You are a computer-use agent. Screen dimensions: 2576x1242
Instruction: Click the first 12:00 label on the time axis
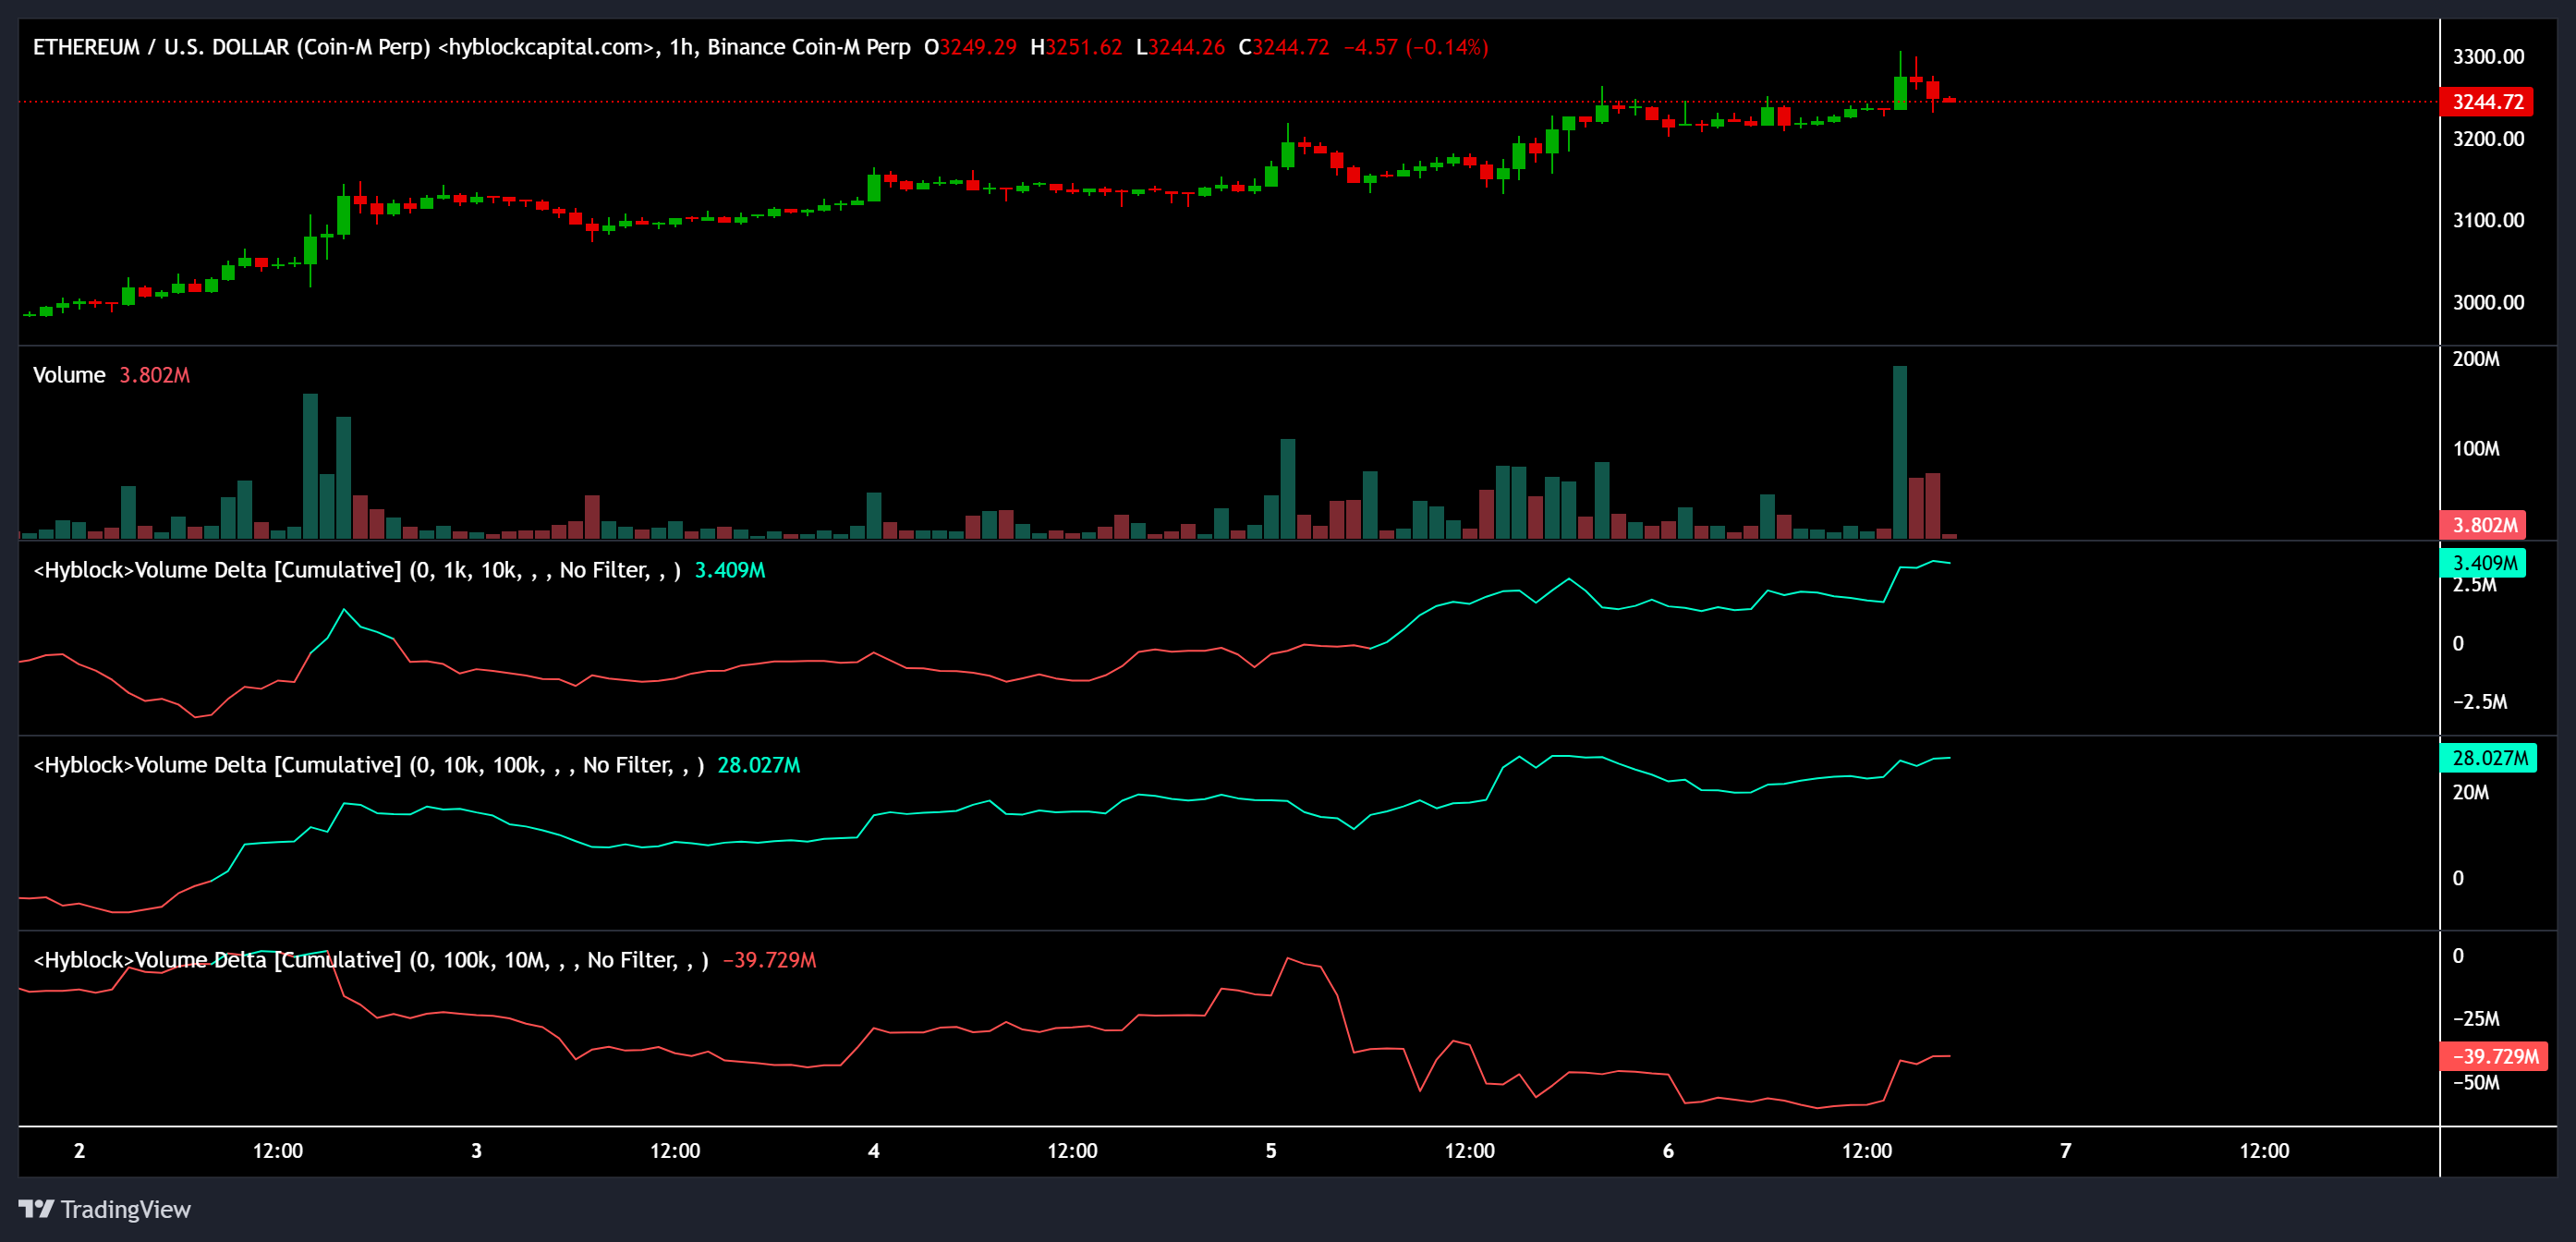279,1150
